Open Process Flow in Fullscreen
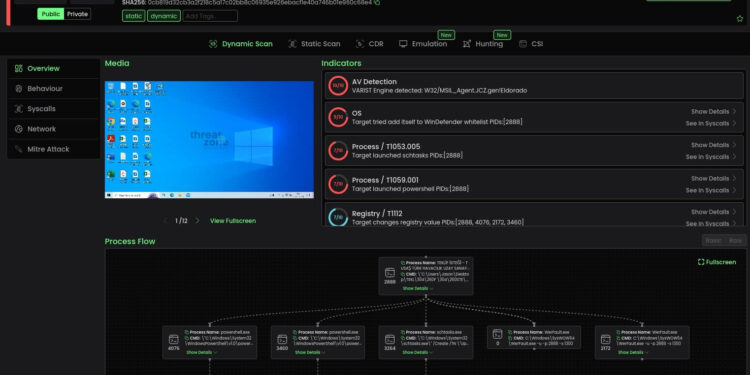 pyautogui.click(x=717, y=262)
